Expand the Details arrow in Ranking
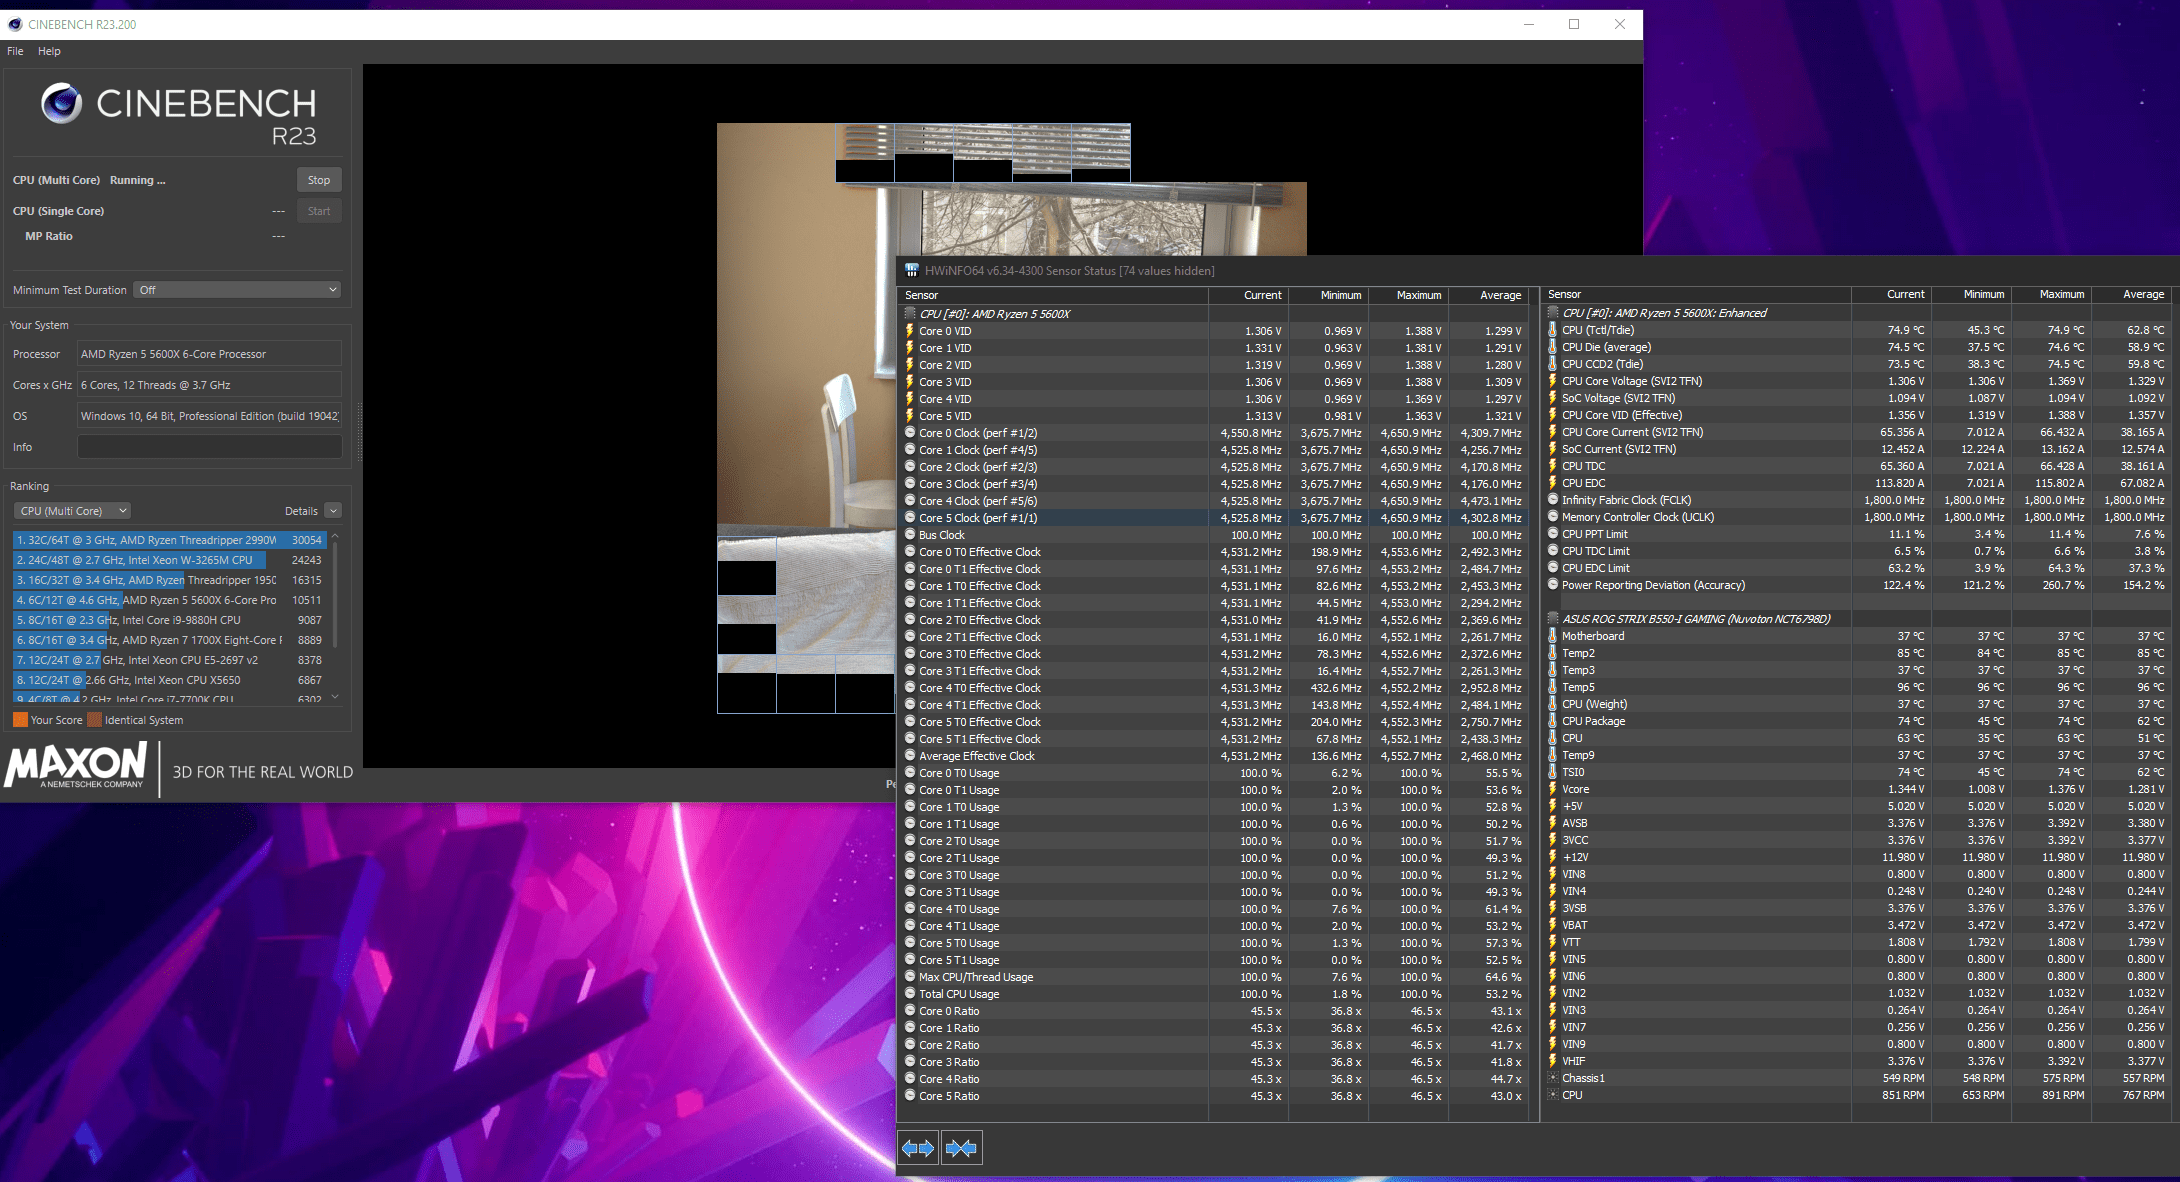 click(333, 511)
